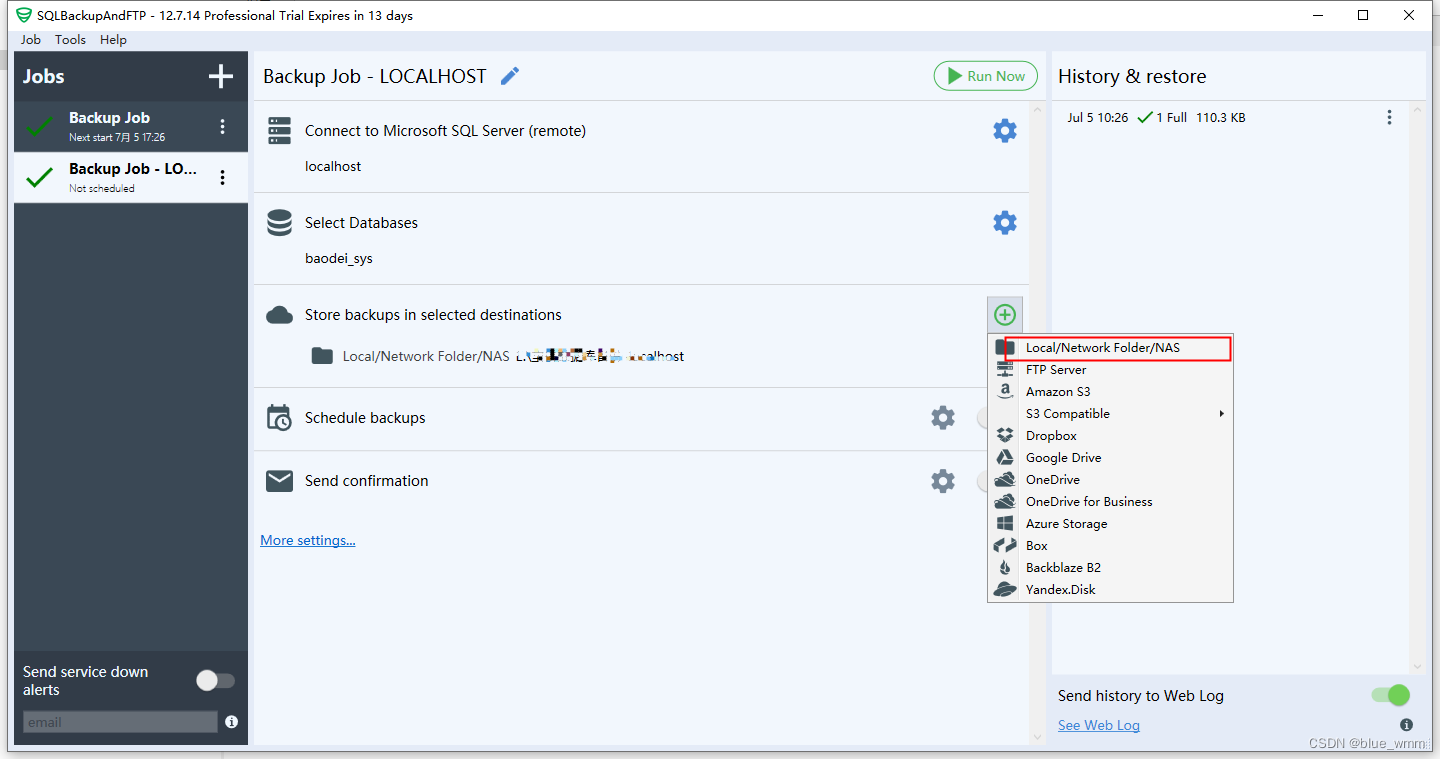
Task: Open options menu for Backup Job - LOCALHOST
Action: [x=222, y=178]
